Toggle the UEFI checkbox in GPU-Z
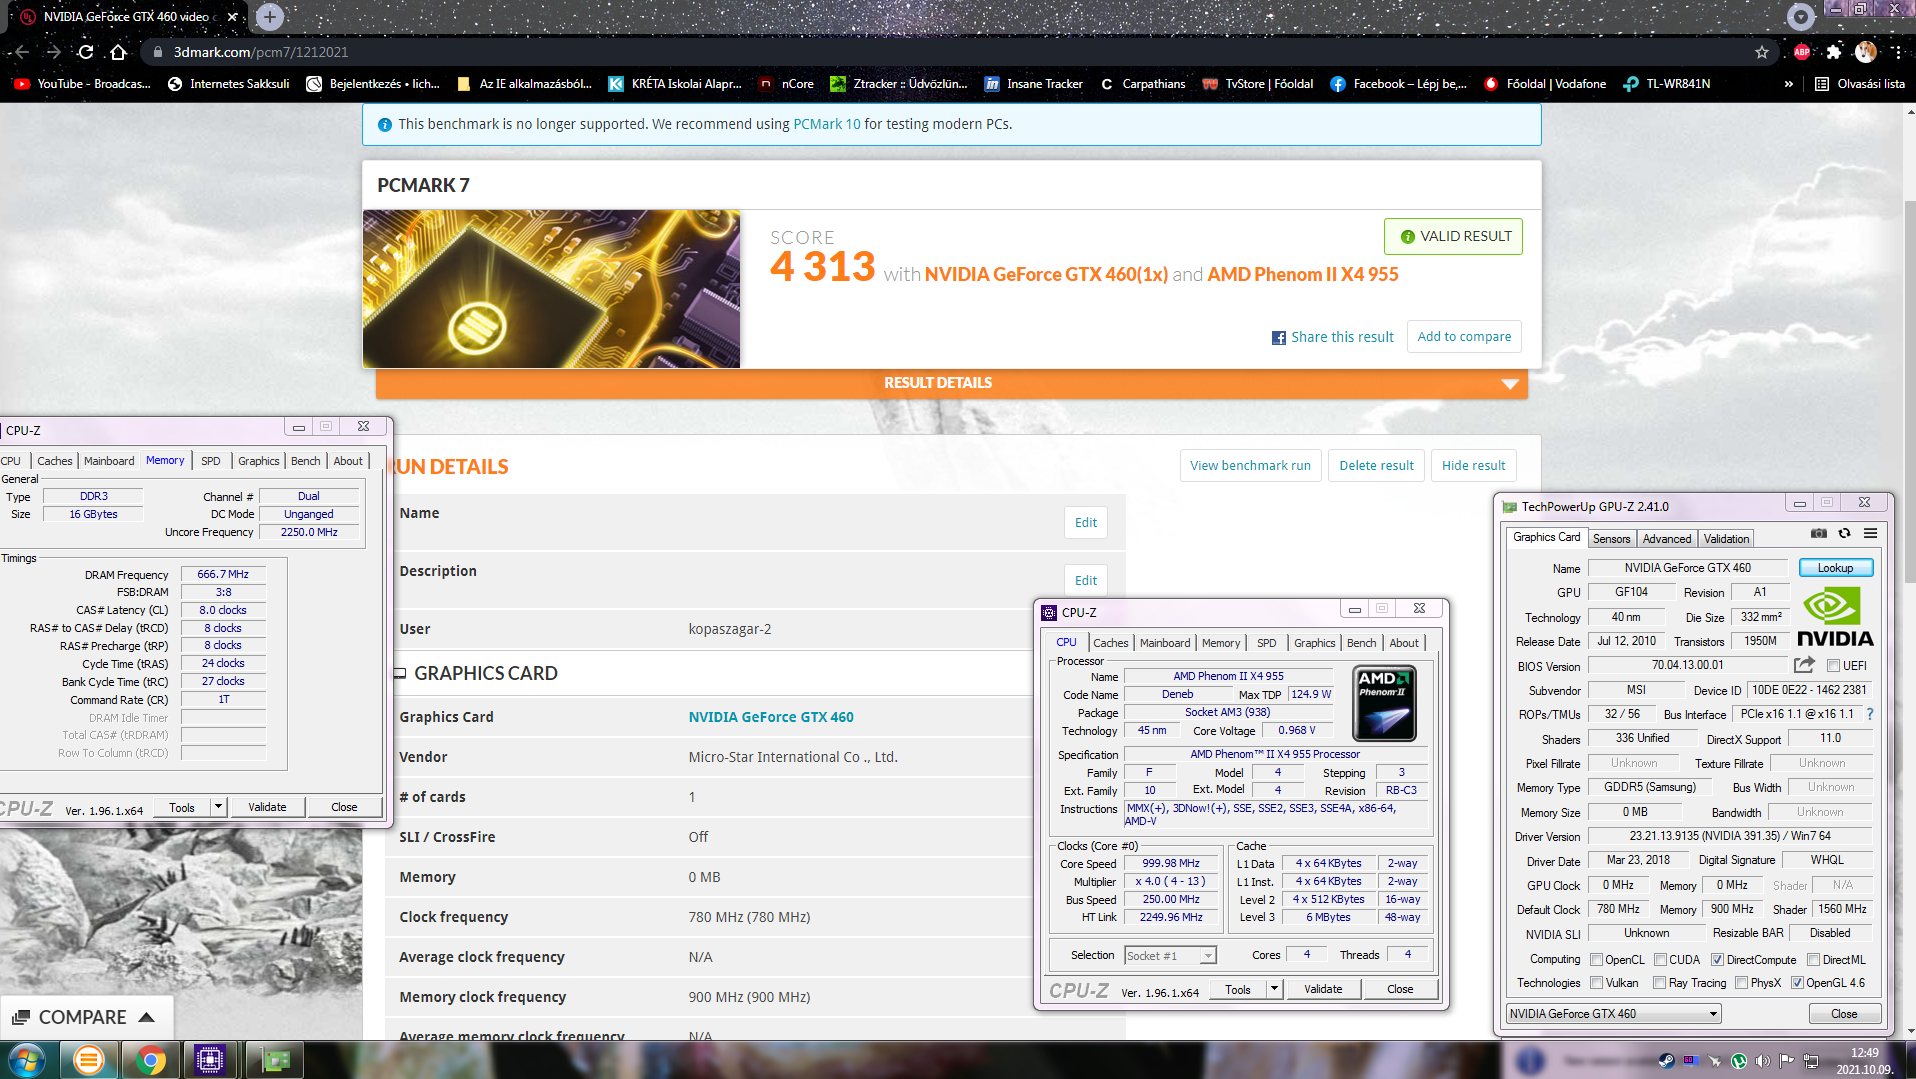 1833,666
